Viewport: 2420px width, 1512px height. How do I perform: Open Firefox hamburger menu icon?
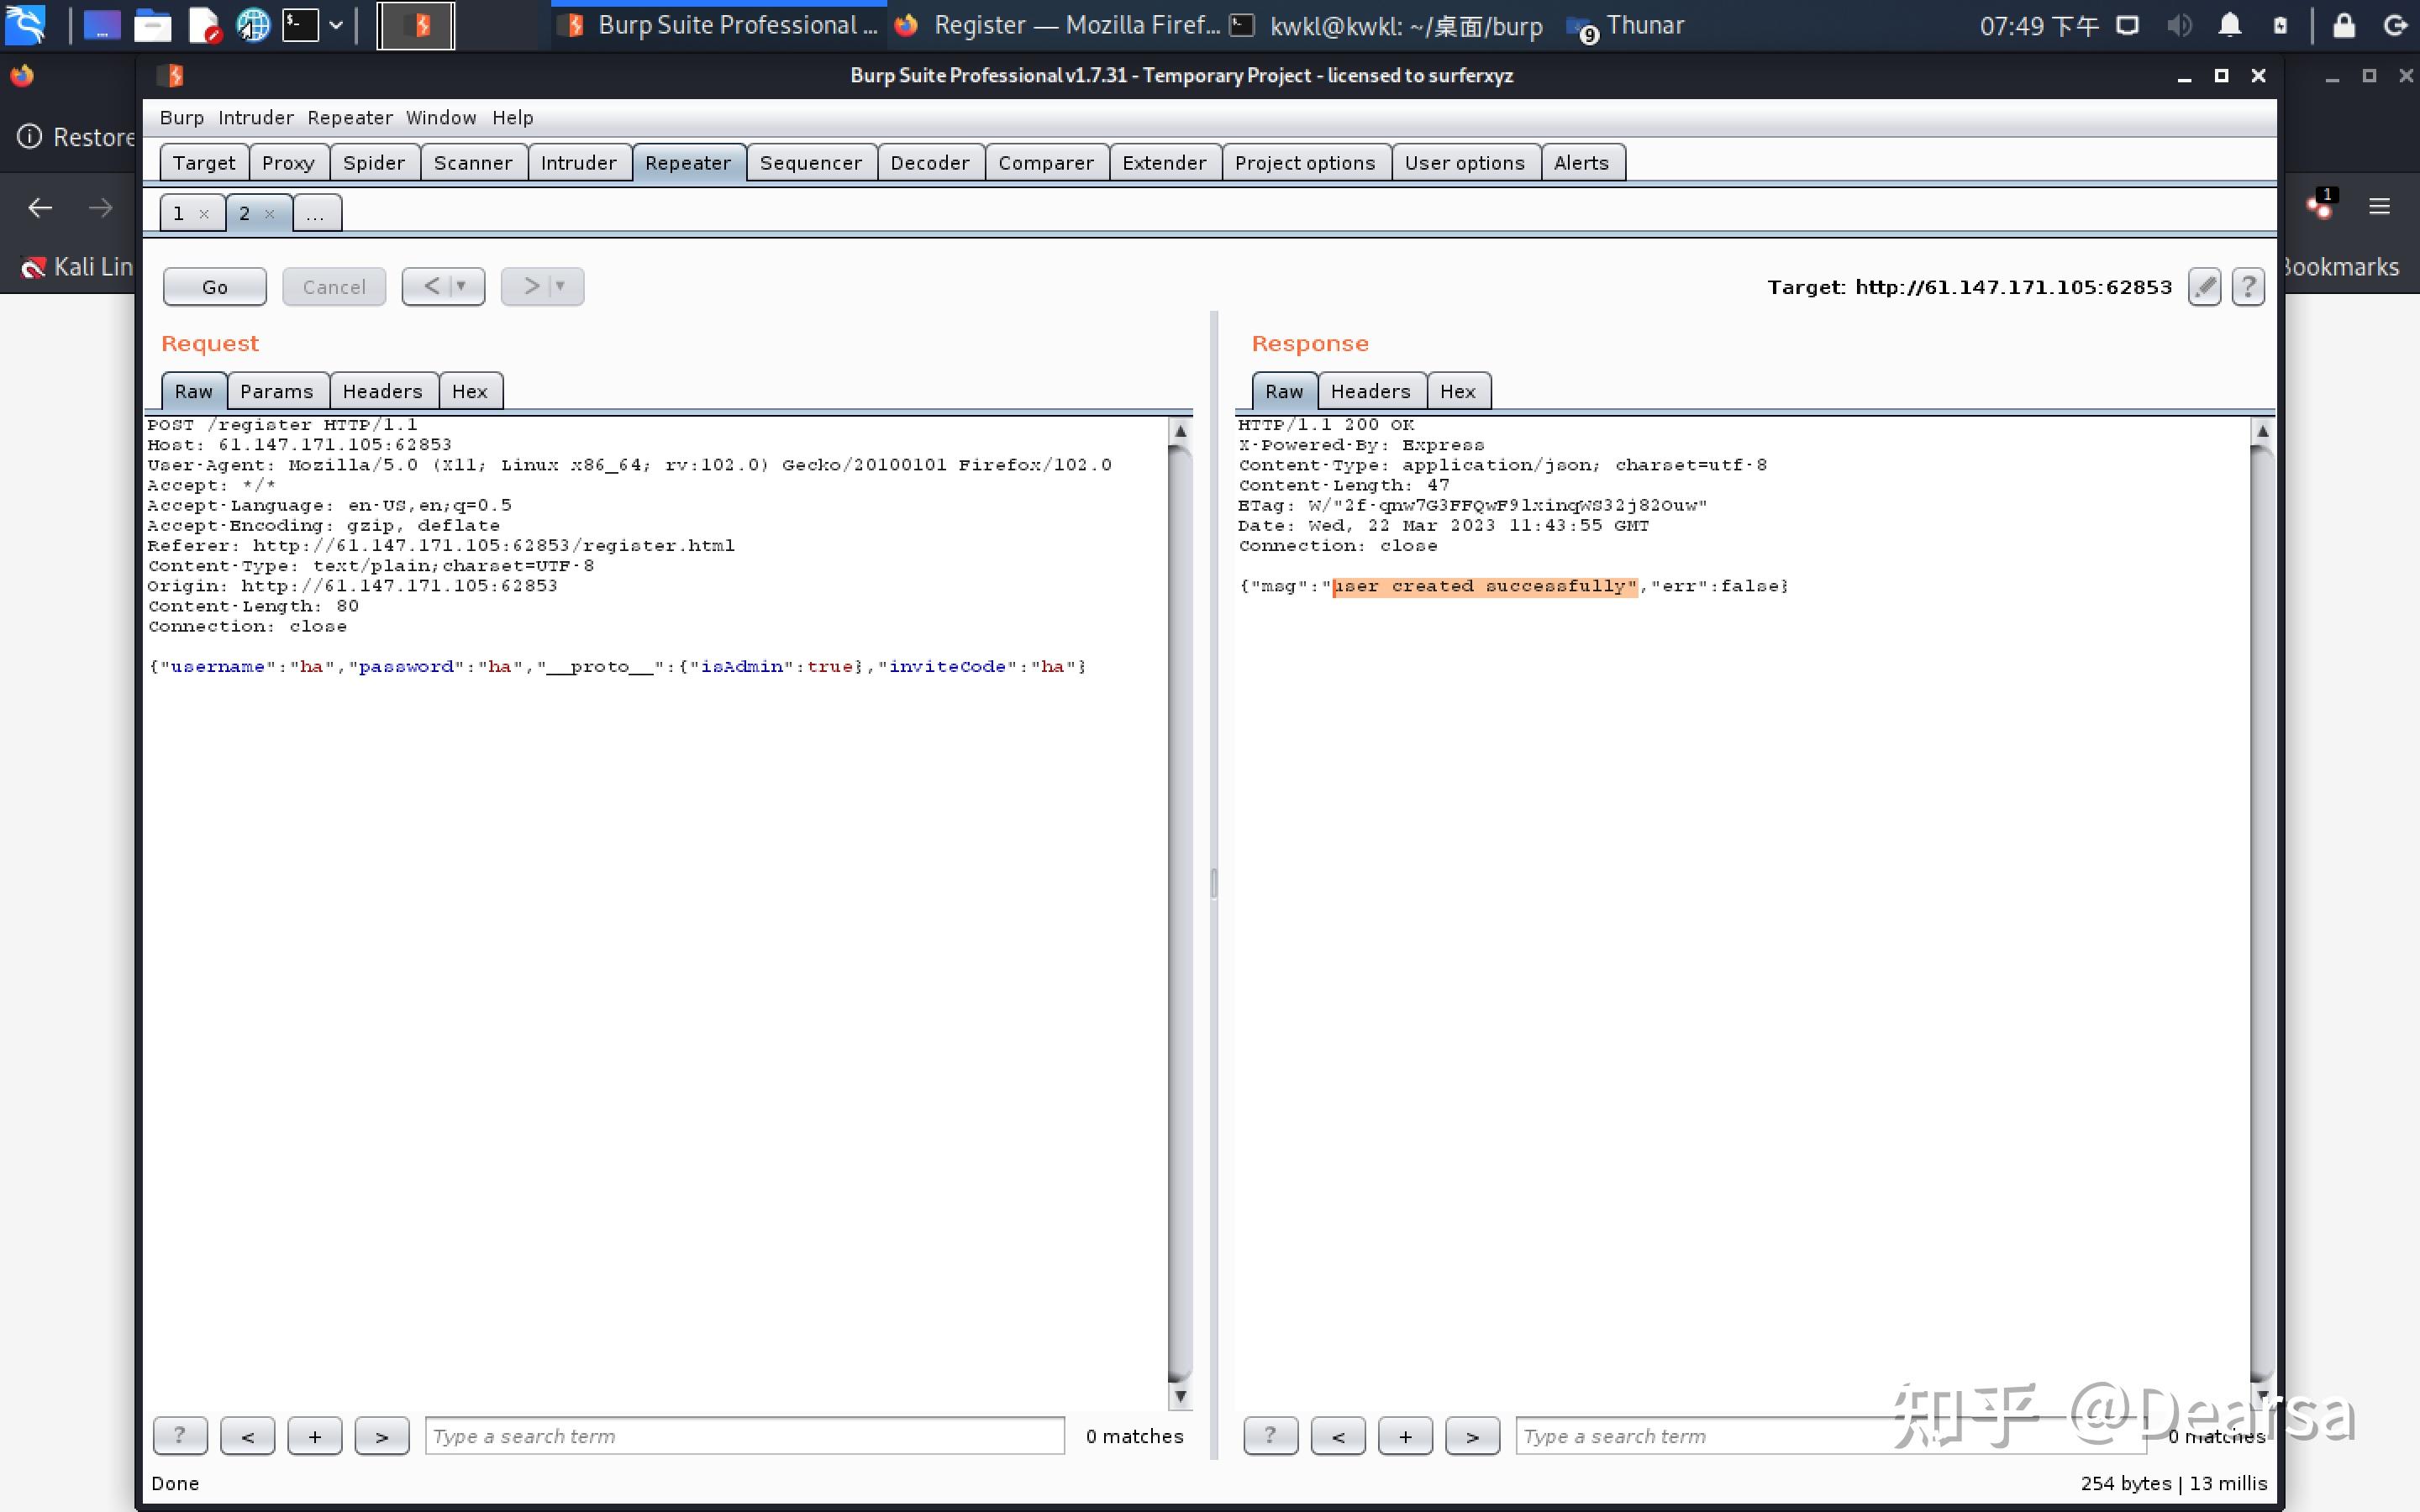2379,206
